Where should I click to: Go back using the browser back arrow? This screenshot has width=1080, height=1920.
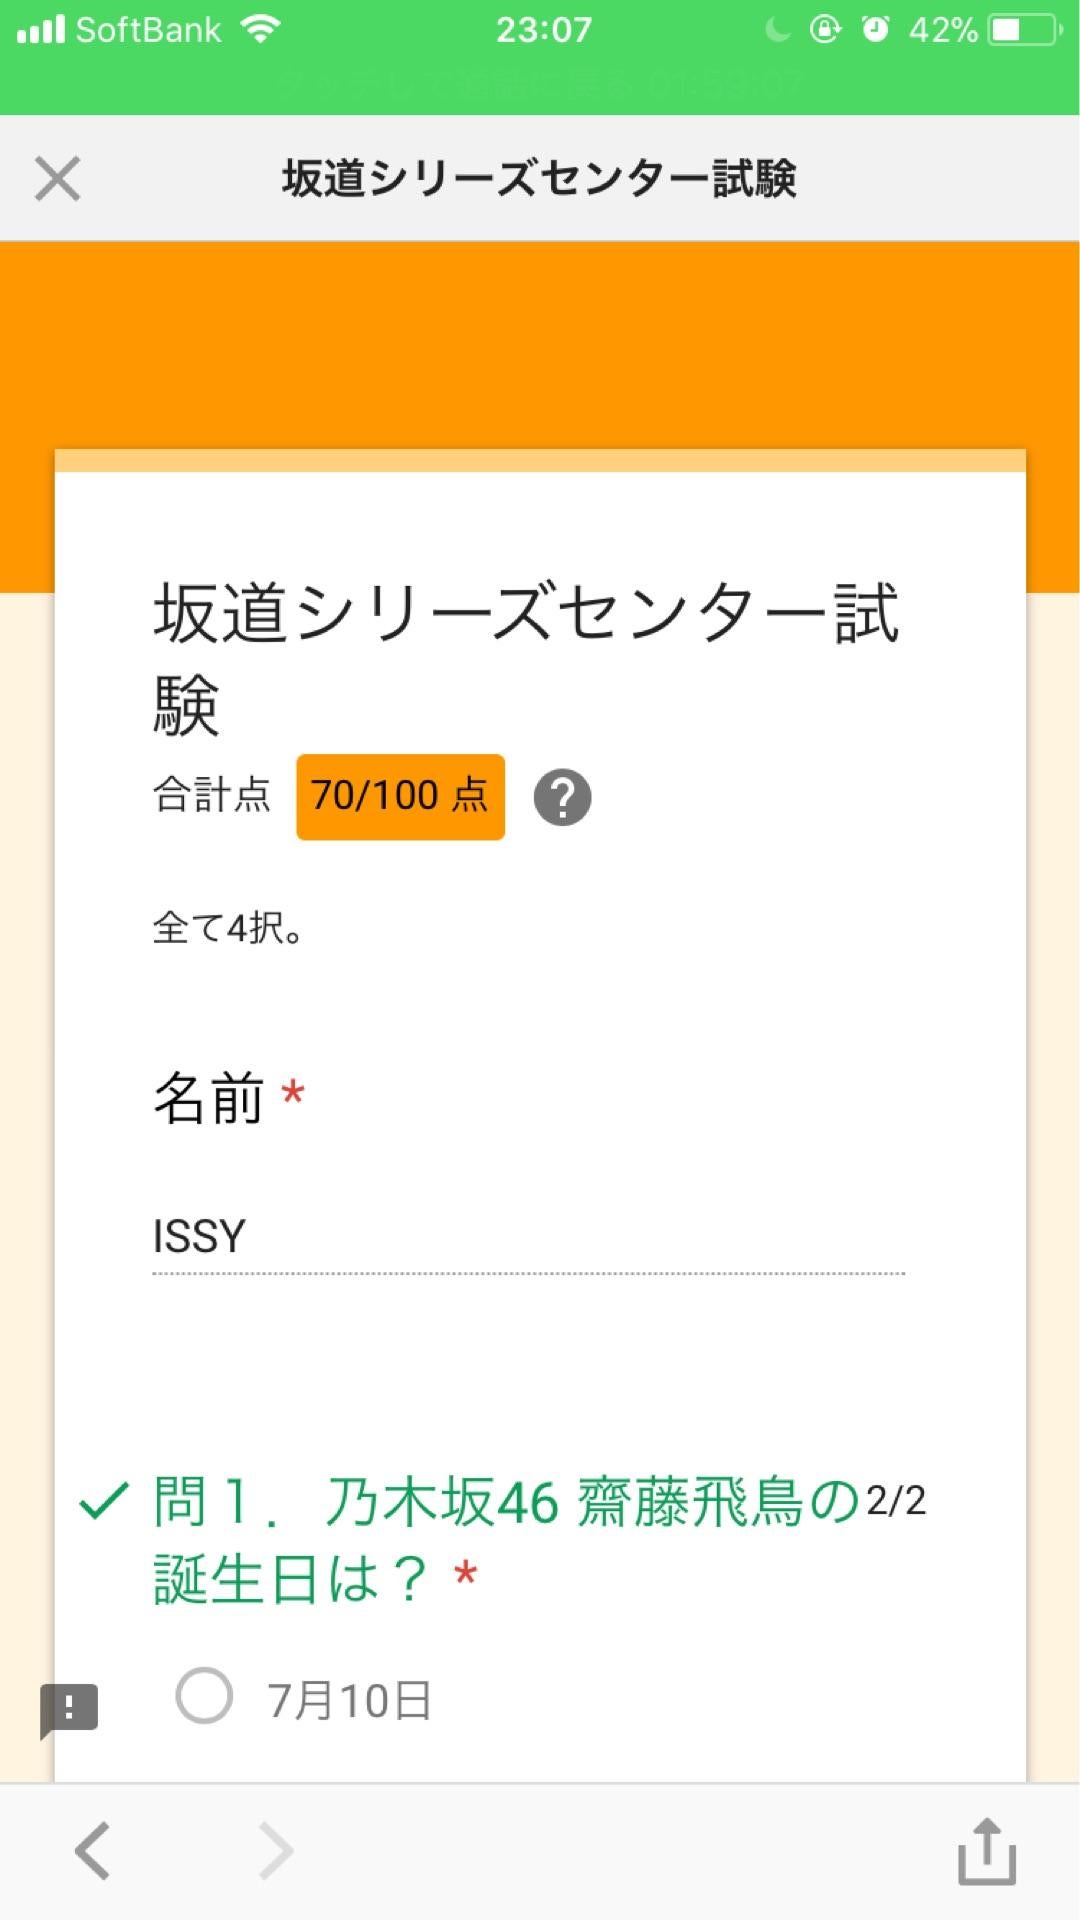click(x=93, y=1851)
